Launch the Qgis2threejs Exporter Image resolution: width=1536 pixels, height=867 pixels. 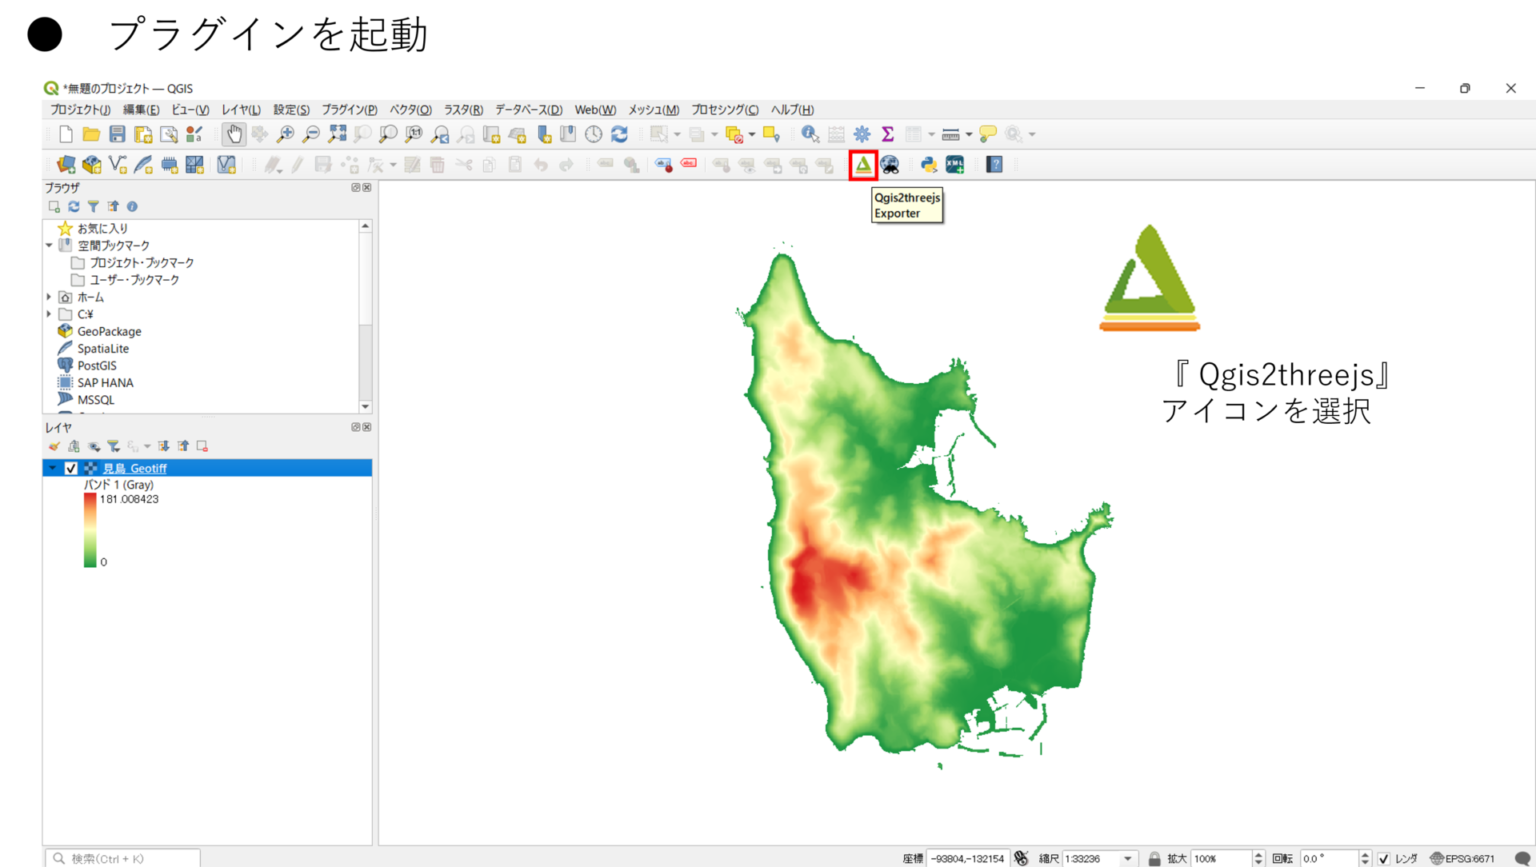[862, 166]
